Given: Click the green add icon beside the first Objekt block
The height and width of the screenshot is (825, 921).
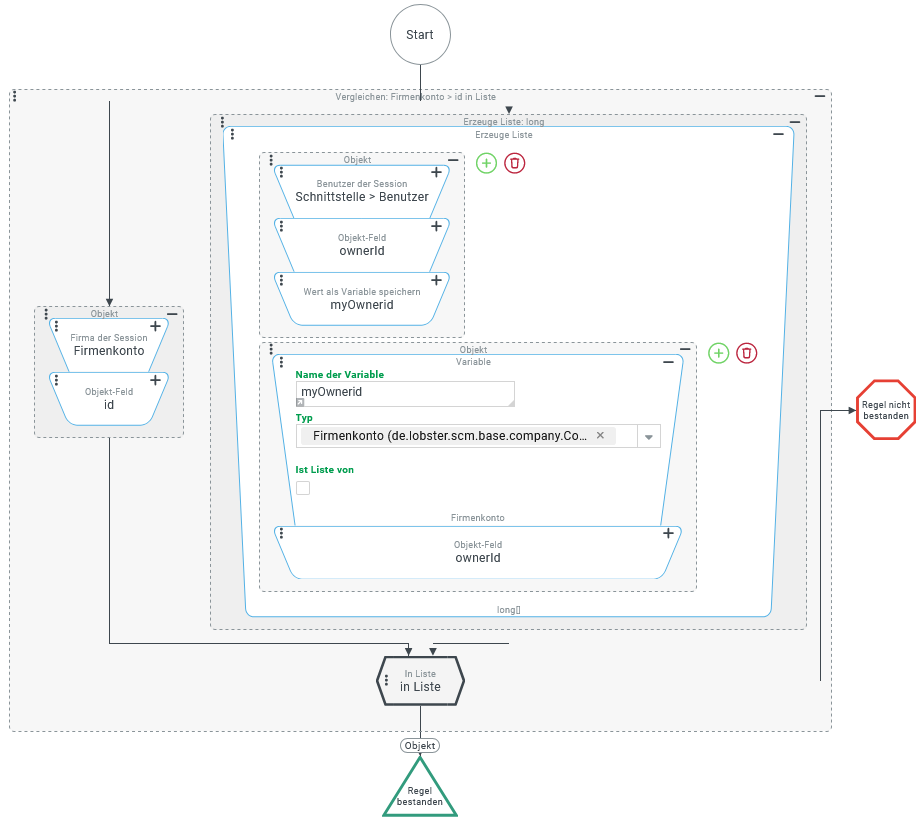Looking at the screenshot, I should click(x=486, y=163).
